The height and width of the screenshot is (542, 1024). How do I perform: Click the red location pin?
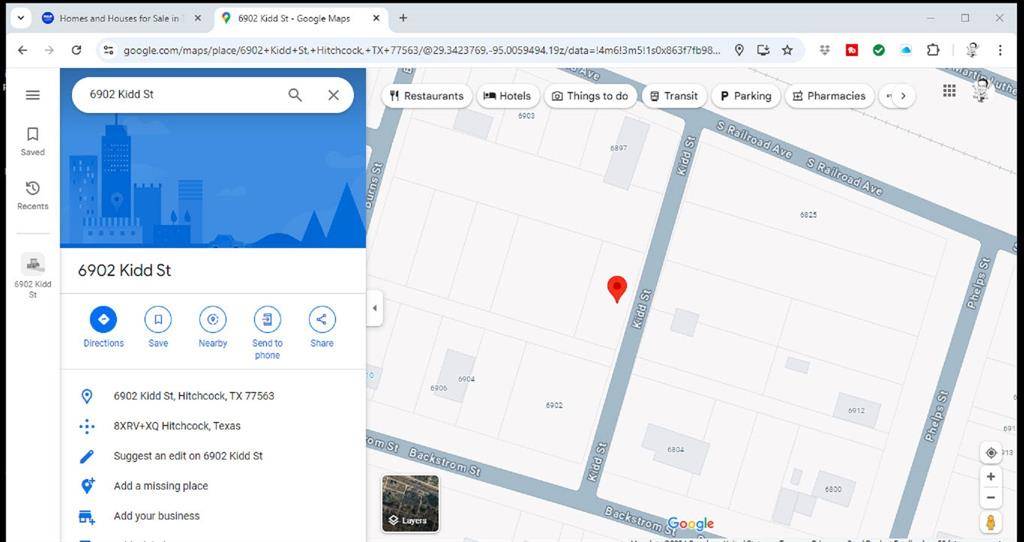617,289
